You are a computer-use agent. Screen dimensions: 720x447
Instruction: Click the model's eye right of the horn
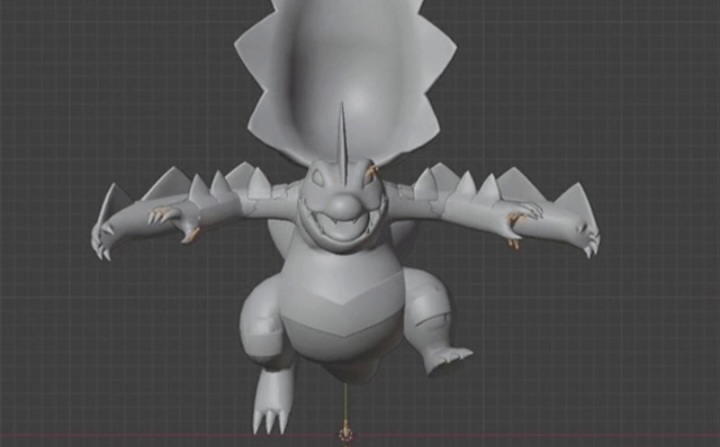[x=368, y=176]
